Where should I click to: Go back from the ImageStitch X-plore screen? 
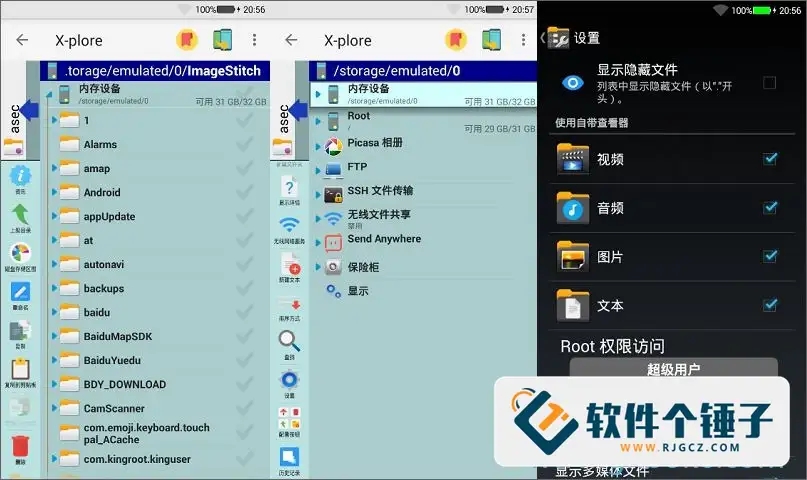[22, 40]
